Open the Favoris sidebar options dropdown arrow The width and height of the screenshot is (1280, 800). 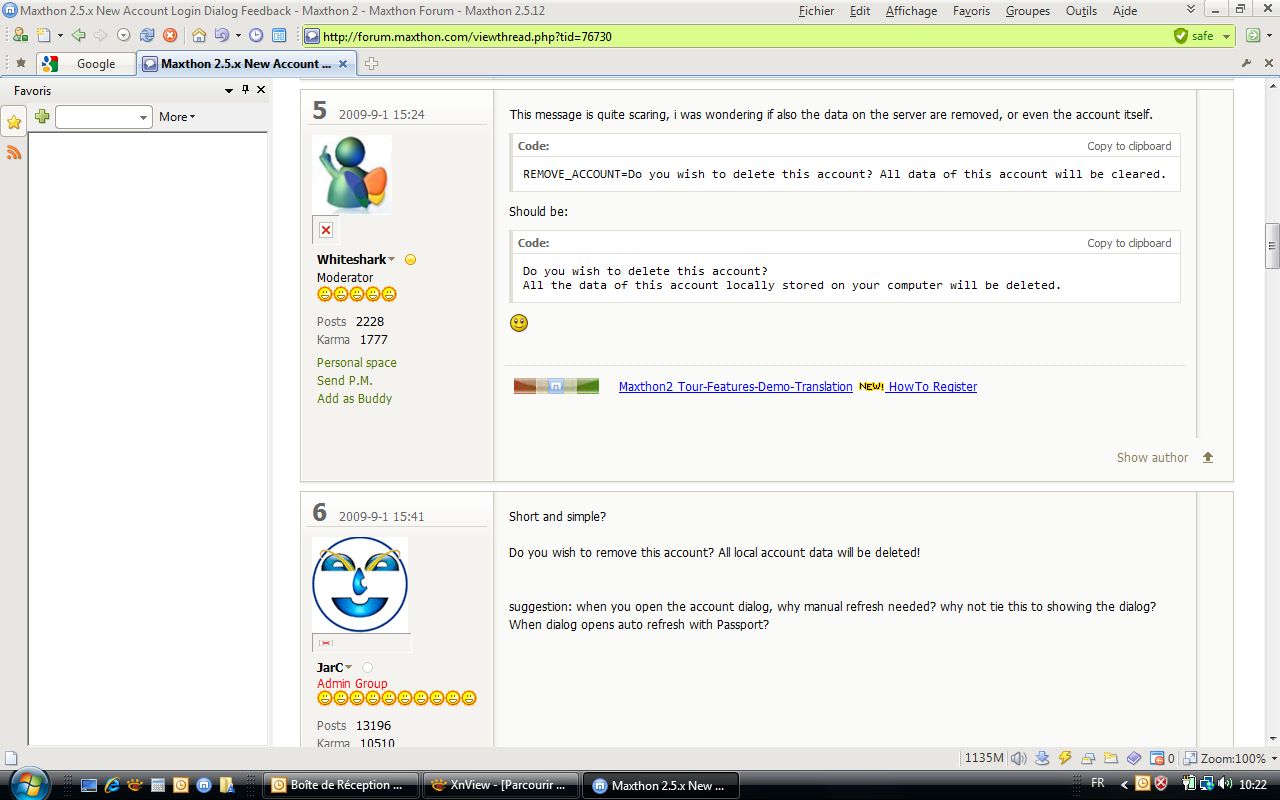[x=229, y=90]
